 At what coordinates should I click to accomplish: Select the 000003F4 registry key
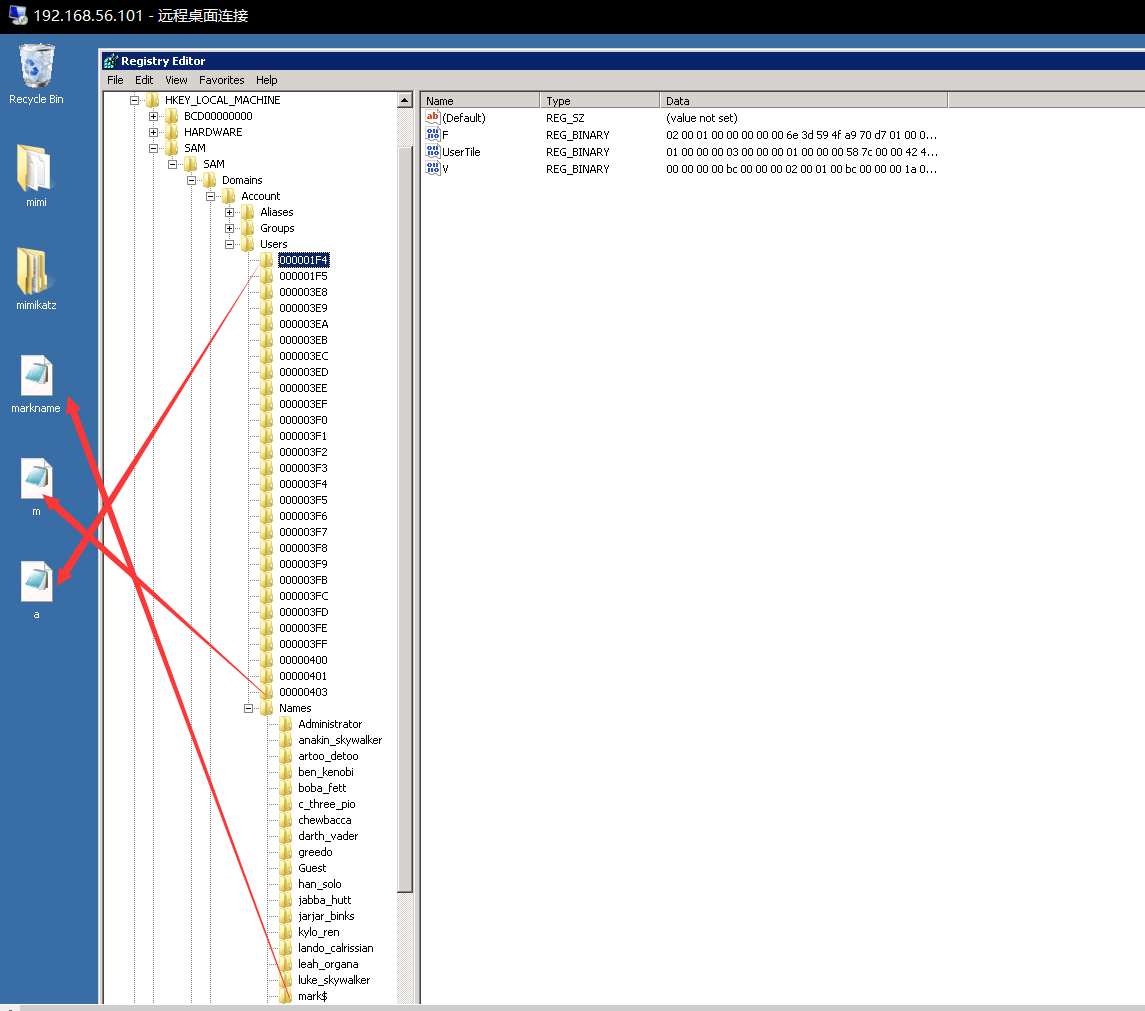[x=303, y=484]
